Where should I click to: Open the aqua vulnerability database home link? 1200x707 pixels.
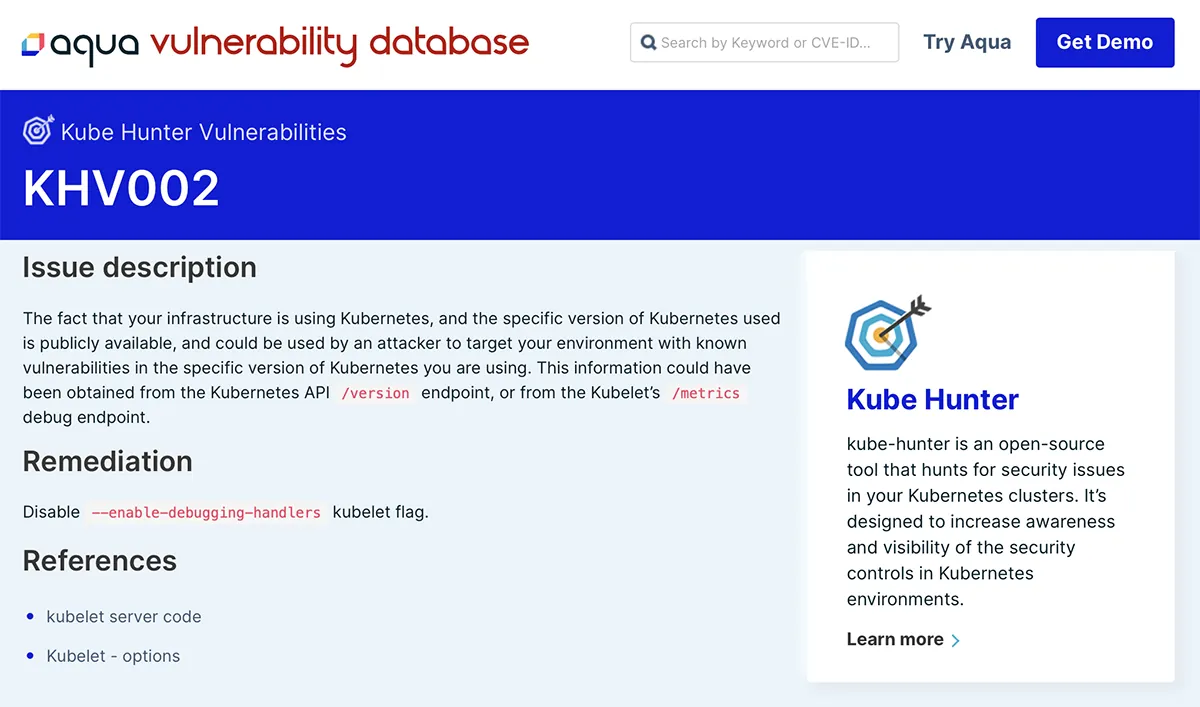(276, 44)
